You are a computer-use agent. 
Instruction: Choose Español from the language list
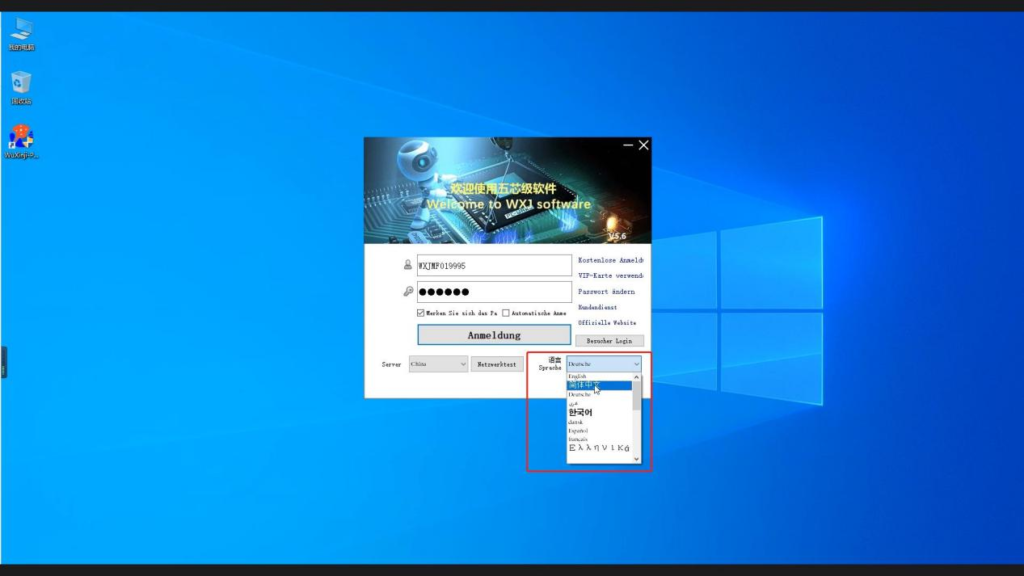click(599, 431)
